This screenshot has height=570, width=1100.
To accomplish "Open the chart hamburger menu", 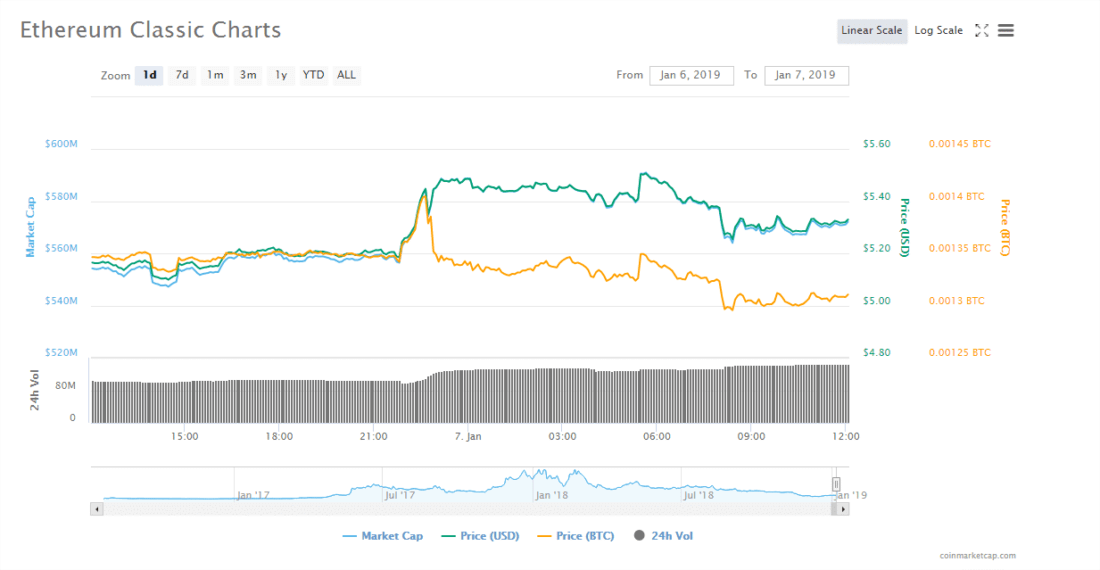I will (x=1006, y=31).
